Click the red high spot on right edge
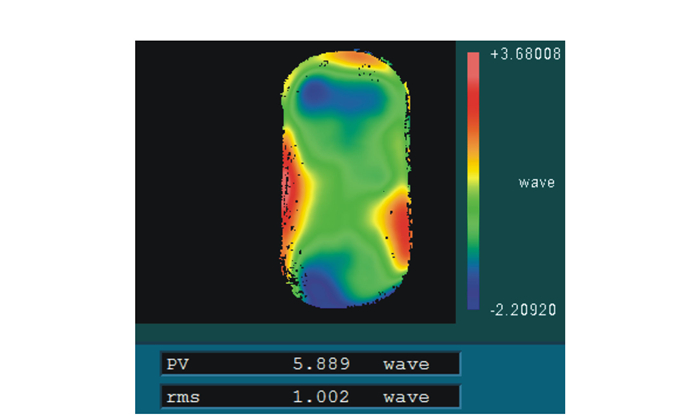This screenshot has height=420, width=700. click(x=400, y=225)
